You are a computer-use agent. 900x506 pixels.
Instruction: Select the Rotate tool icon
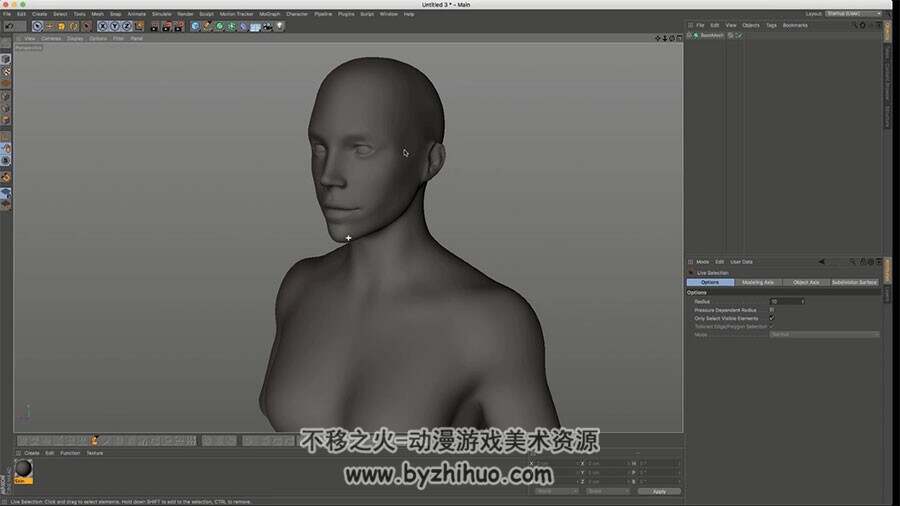(73, 26)
